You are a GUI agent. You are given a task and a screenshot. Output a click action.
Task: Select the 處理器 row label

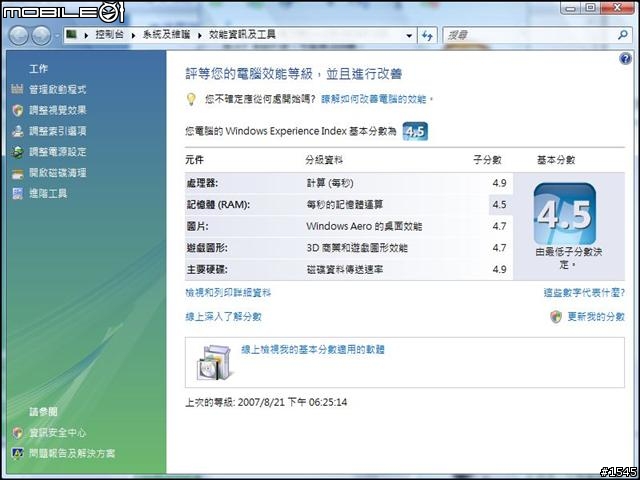coord(202,183)
